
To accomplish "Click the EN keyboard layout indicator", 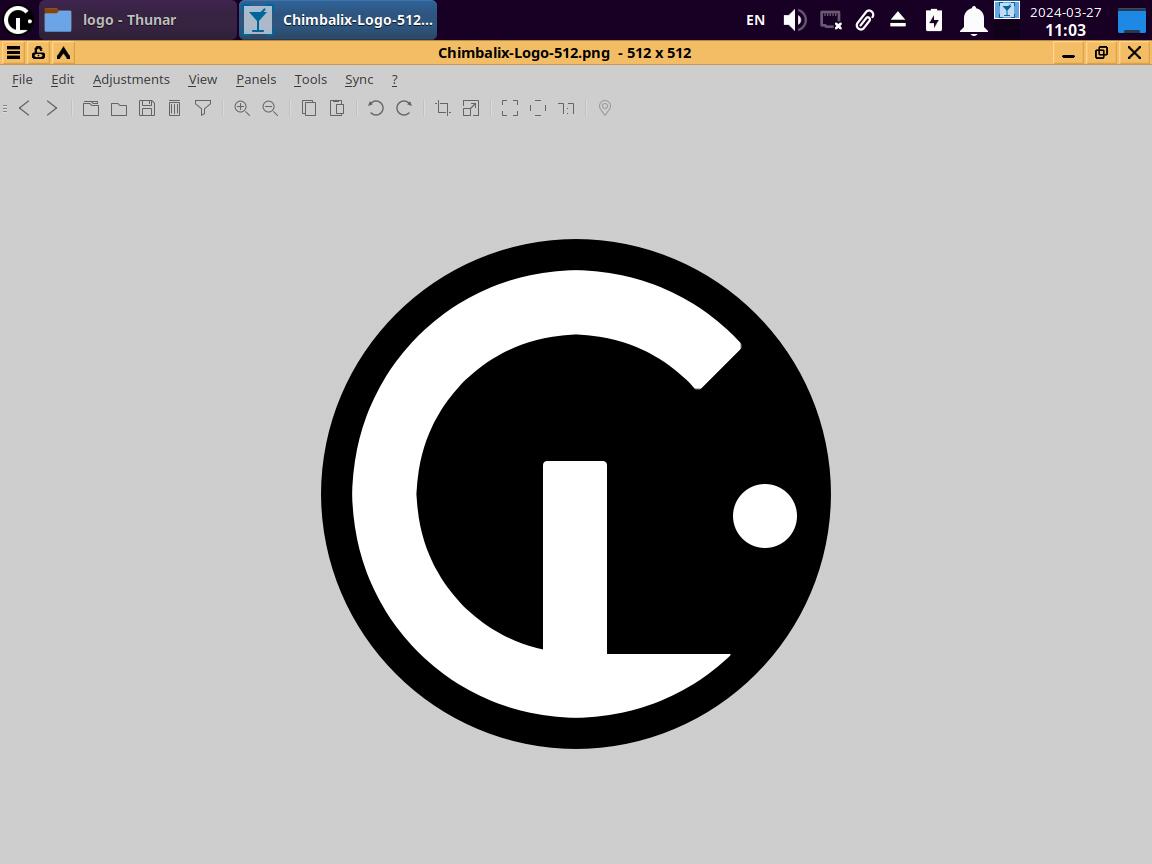I will pos(755,20).
